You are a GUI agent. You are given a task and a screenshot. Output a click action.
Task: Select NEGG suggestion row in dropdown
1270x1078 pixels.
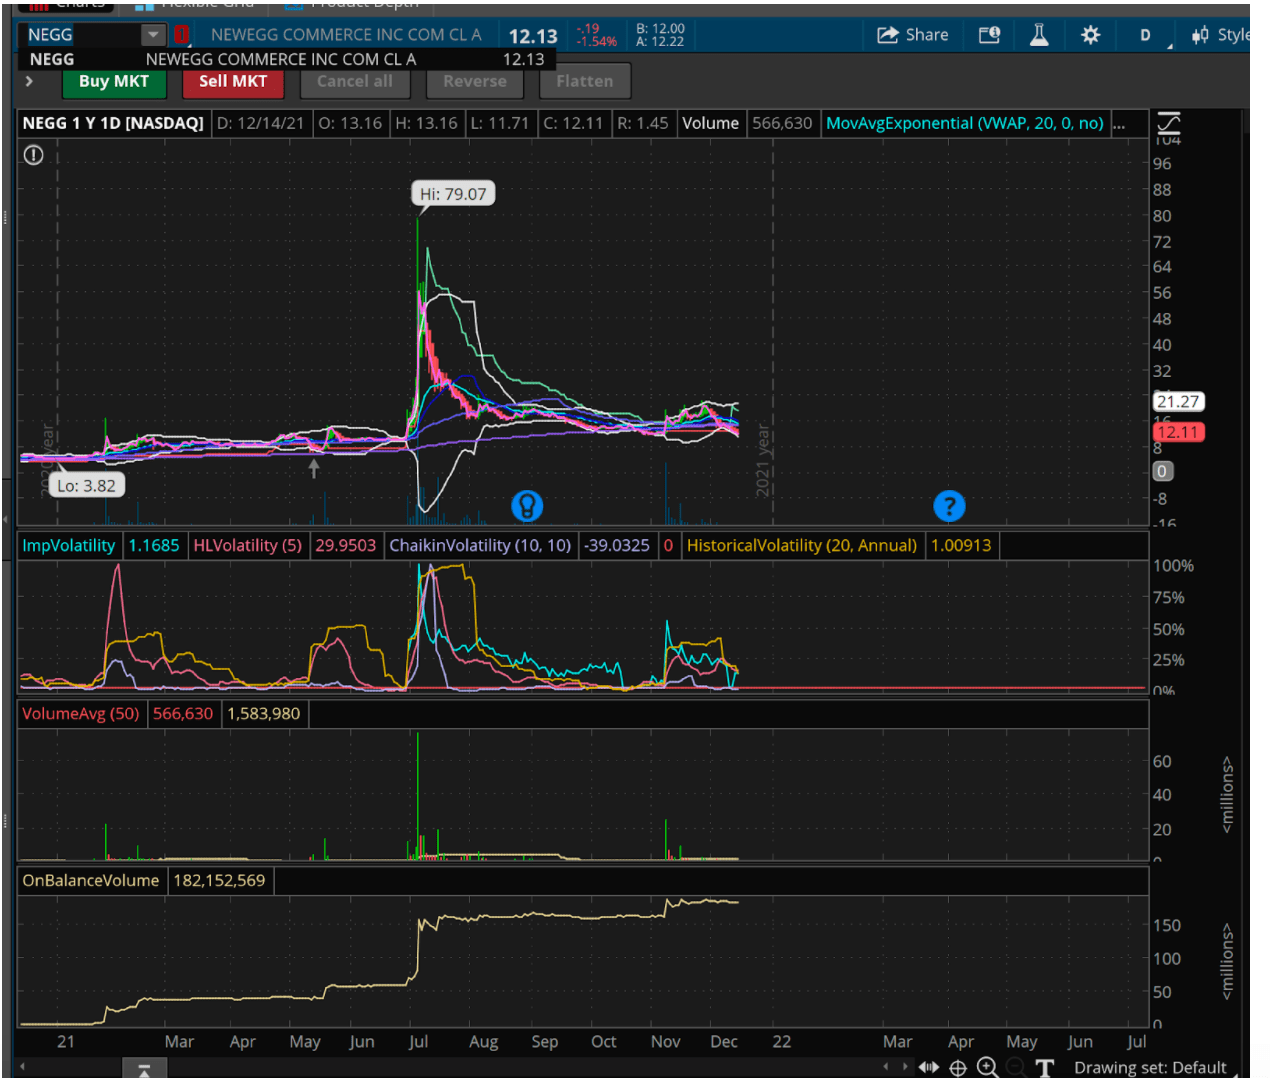[x=286, y=59]
